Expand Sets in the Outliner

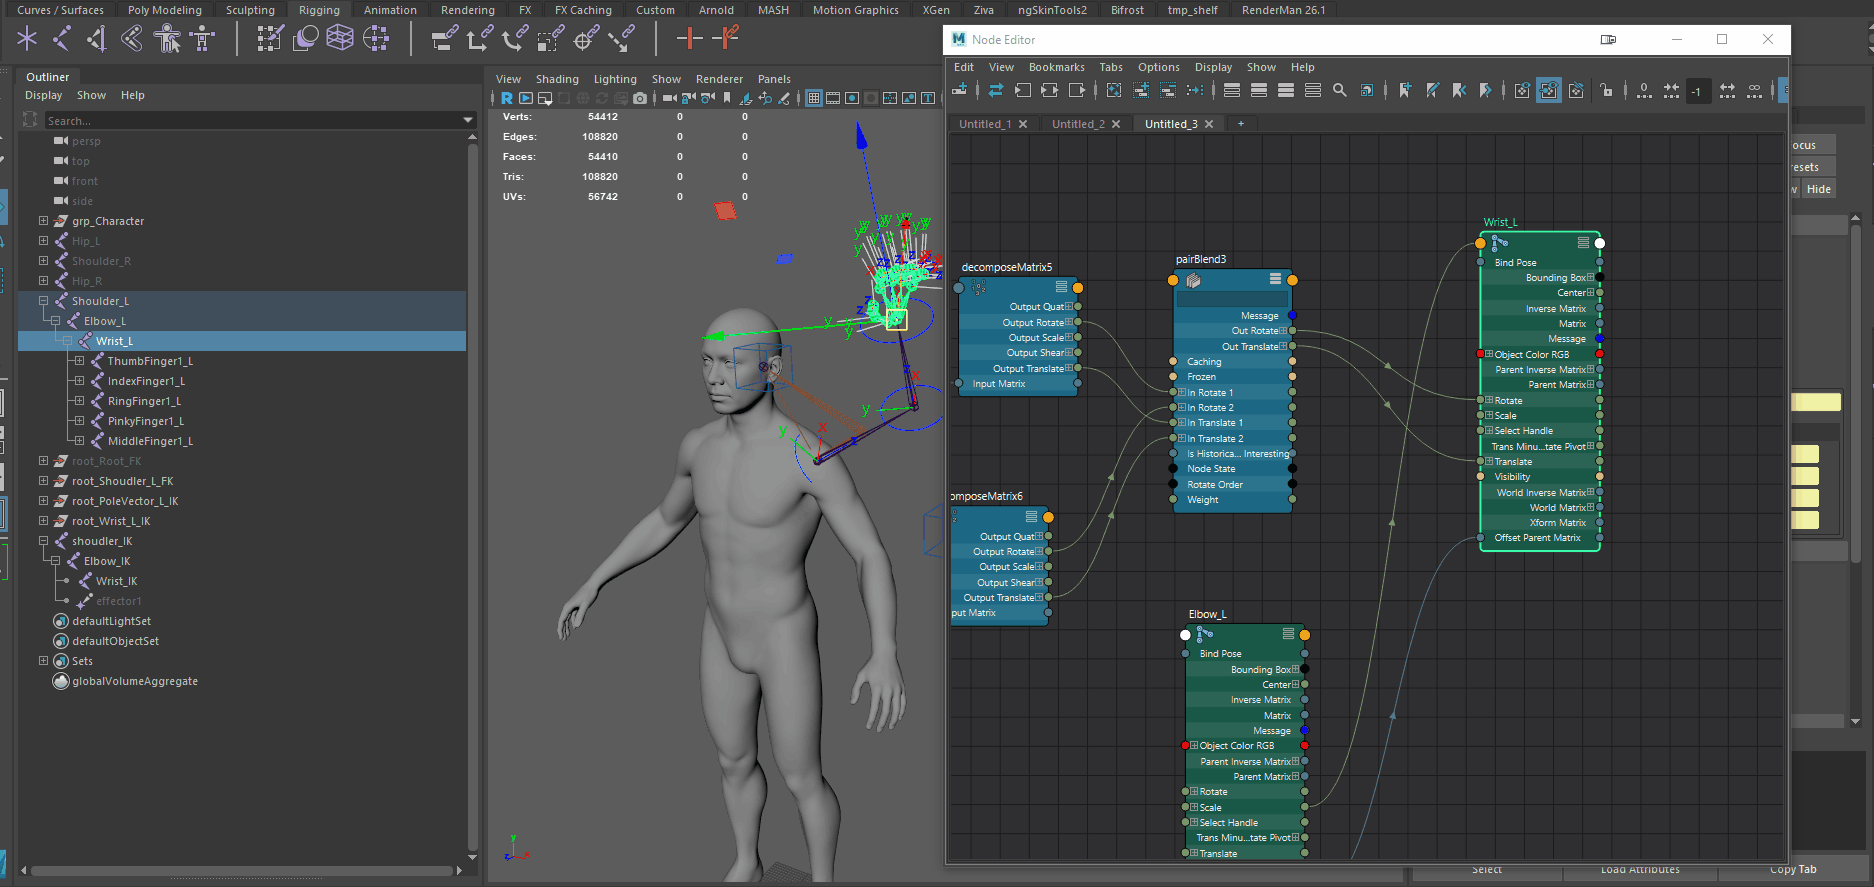coord(43,661)
